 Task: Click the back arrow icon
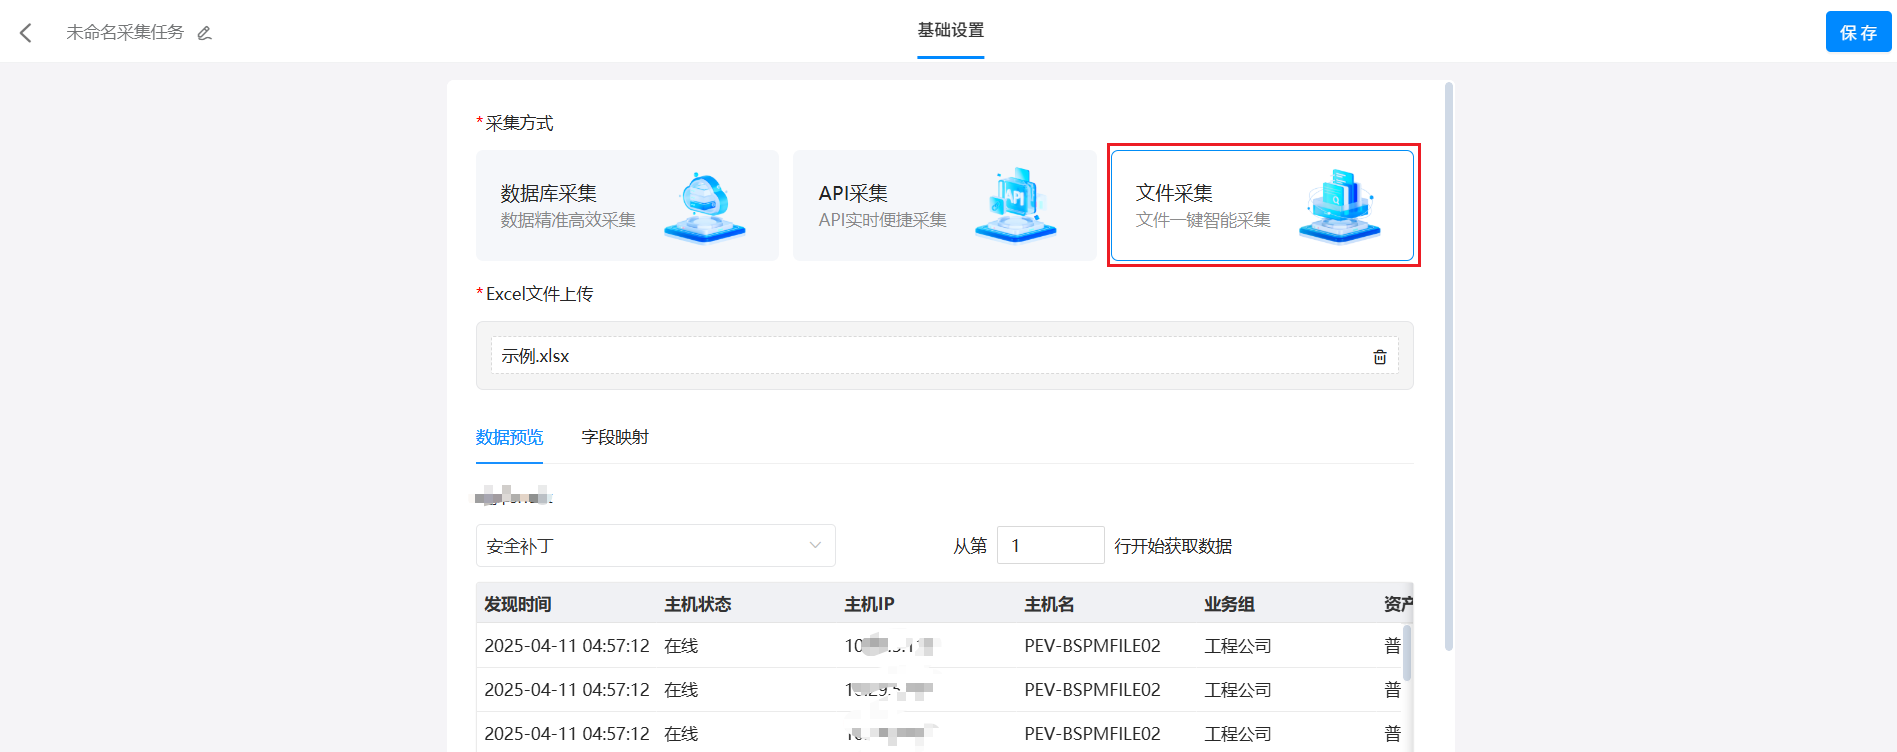26,33
